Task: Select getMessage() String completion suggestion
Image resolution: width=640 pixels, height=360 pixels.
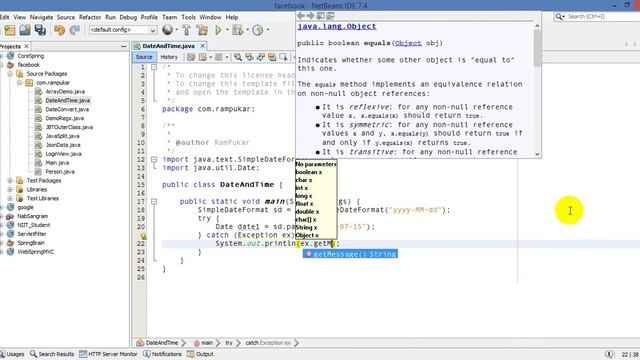Action: (x=350, y=254)
